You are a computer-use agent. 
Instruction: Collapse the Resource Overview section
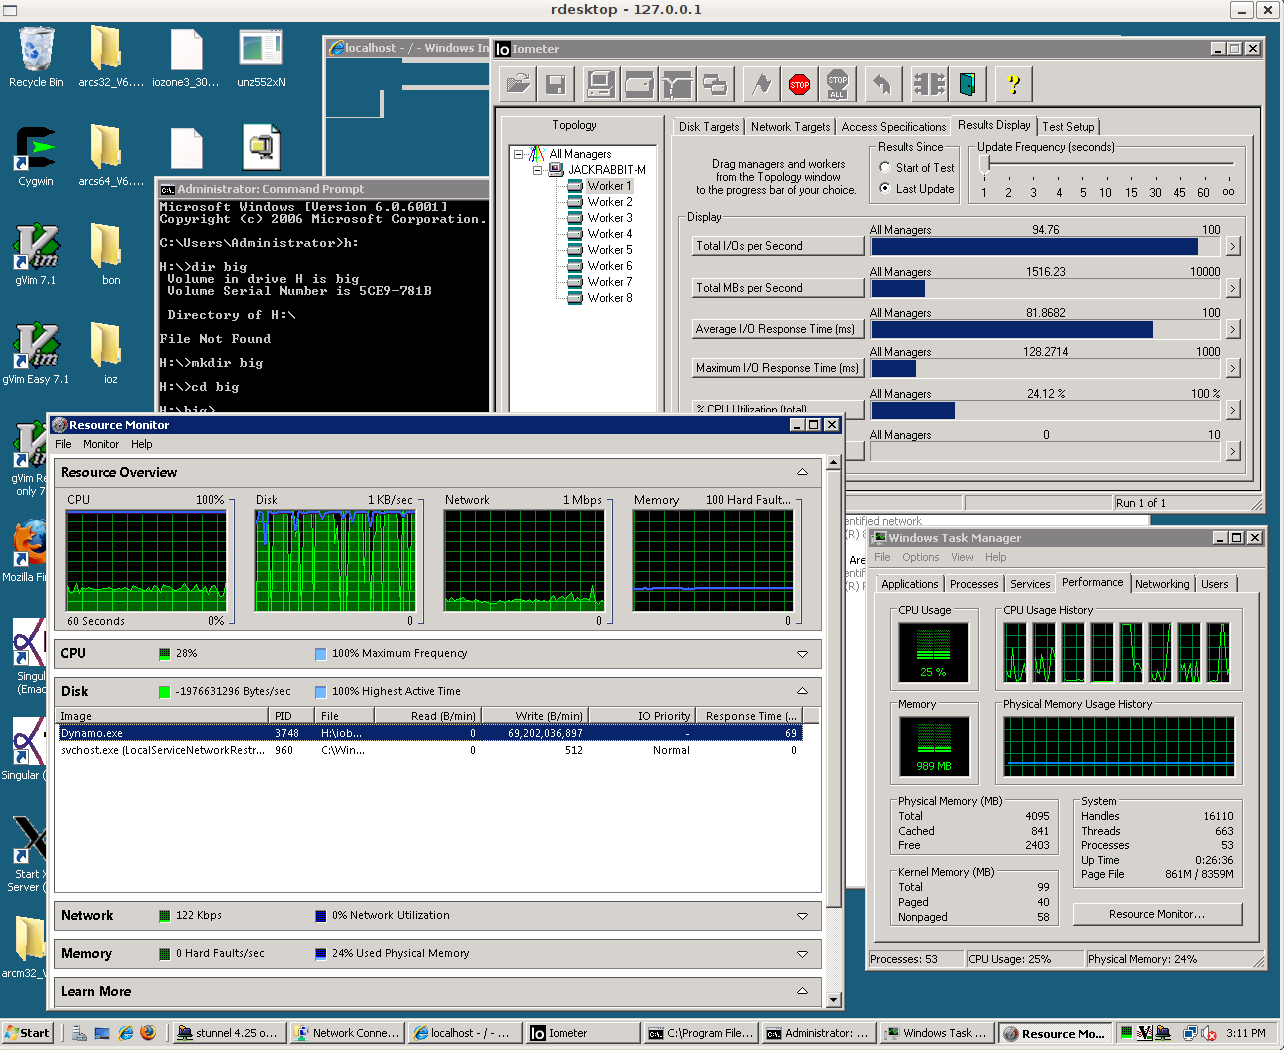(x=802, y=472)
